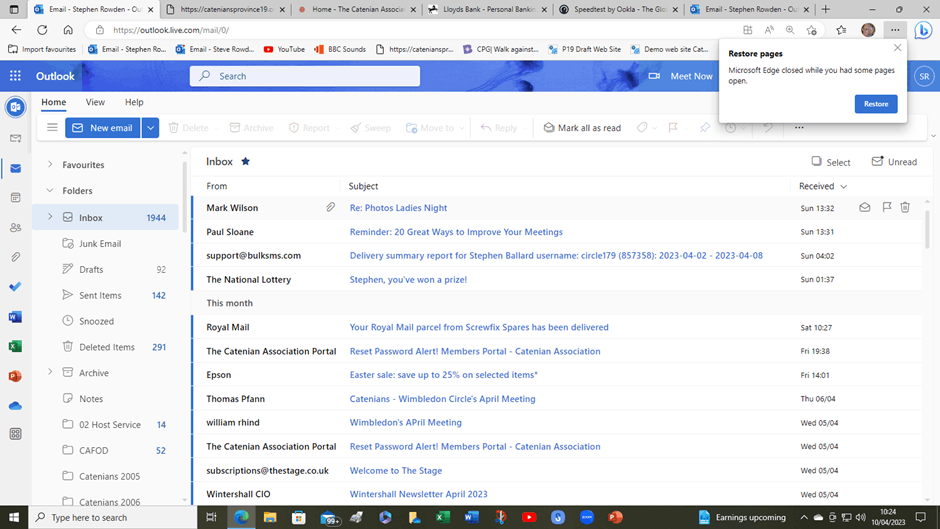
Task: Delete the Mark Wilson message via trash icon
Action: point(905,208)
